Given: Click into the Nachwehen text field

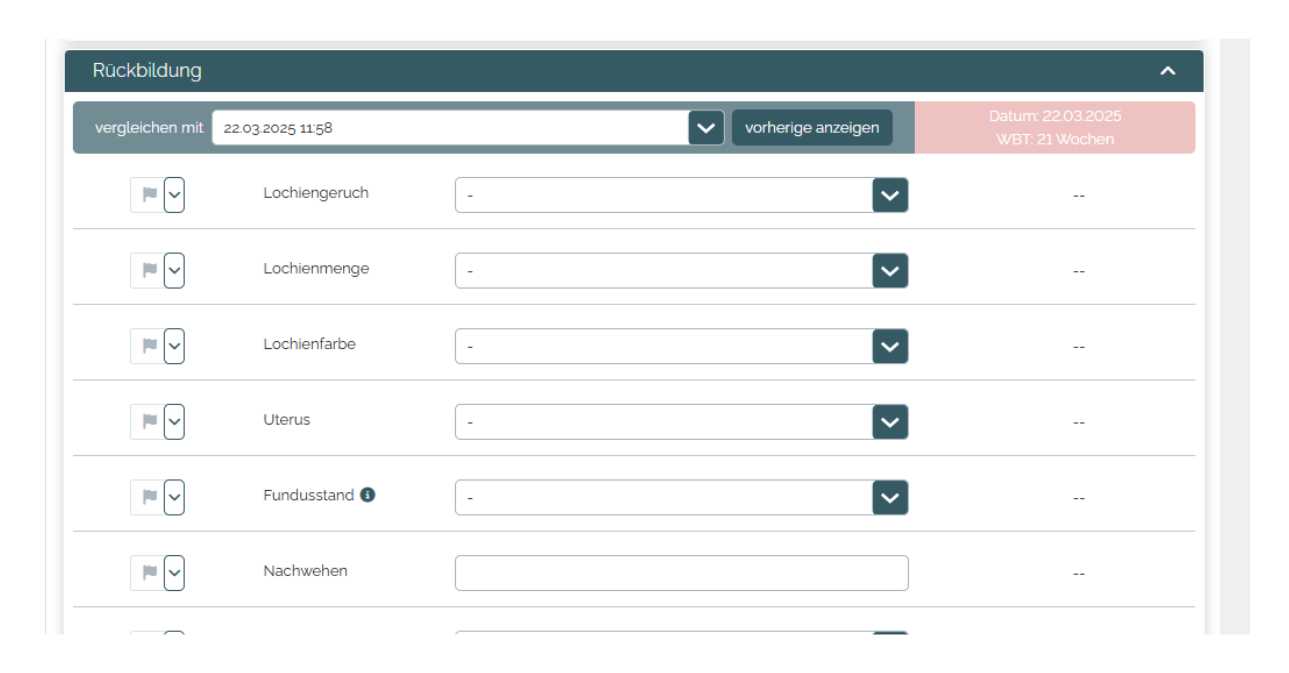Looking at the screenshot, I should pos(681,573).
